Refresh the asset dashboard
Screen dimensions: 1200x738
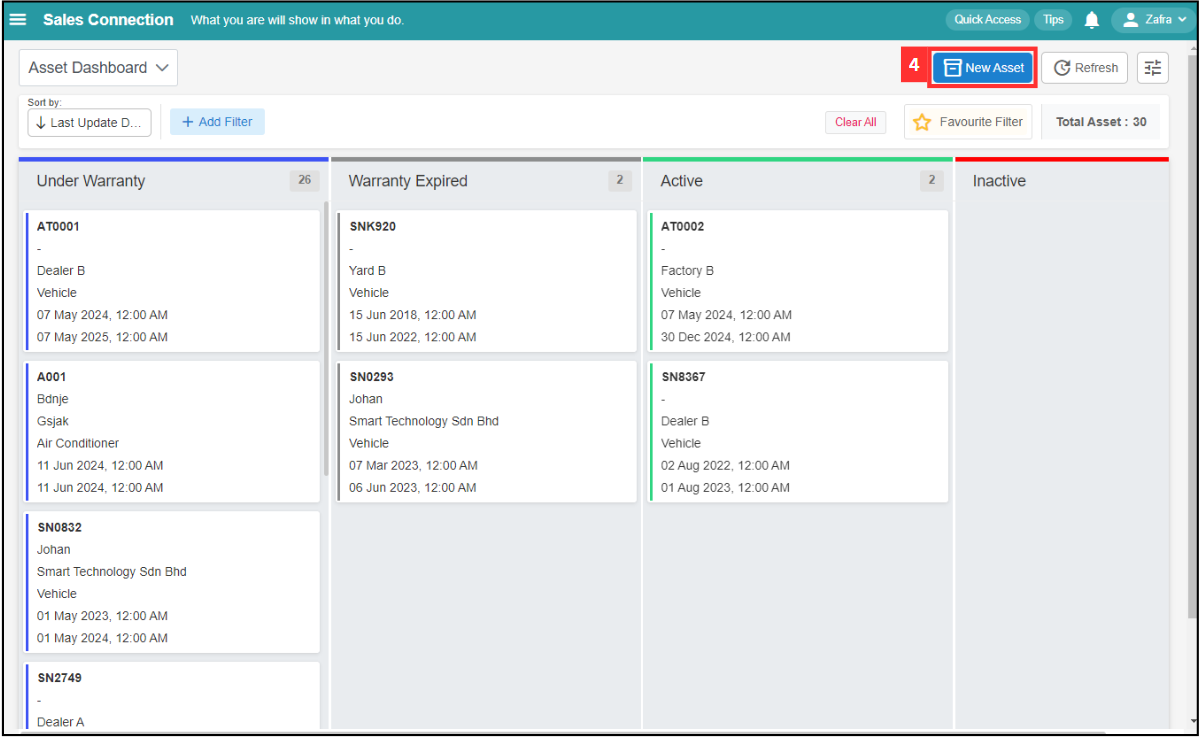(1085, 68)
